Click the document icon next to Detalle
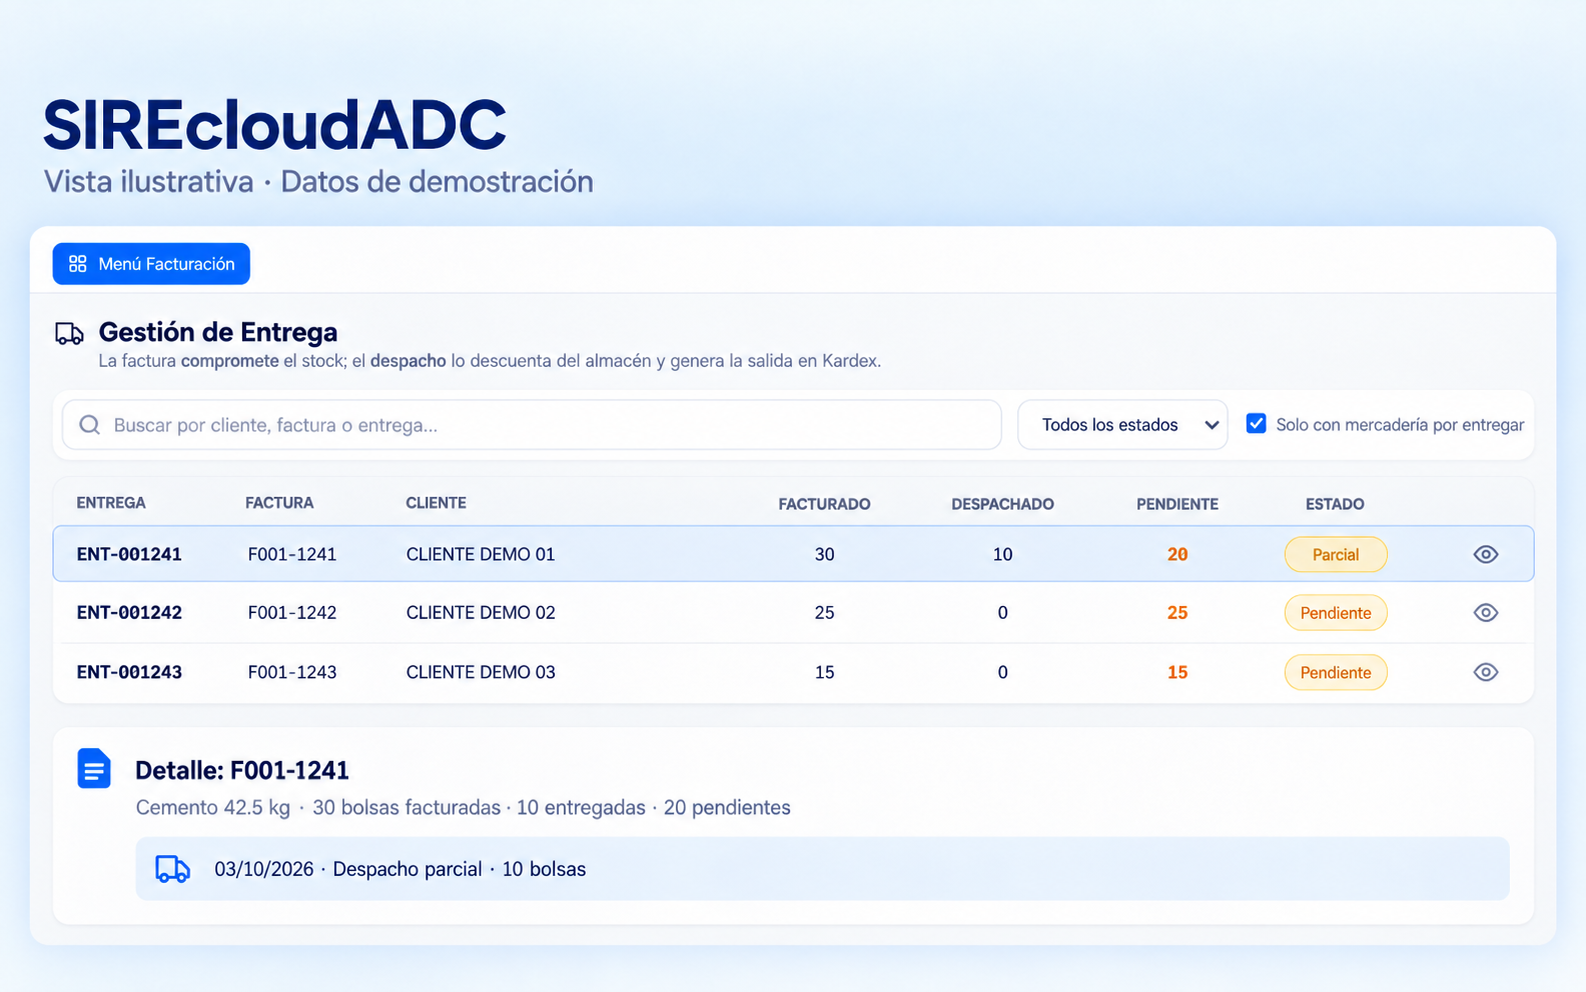 pyautogui.click(x=94, y=769)
